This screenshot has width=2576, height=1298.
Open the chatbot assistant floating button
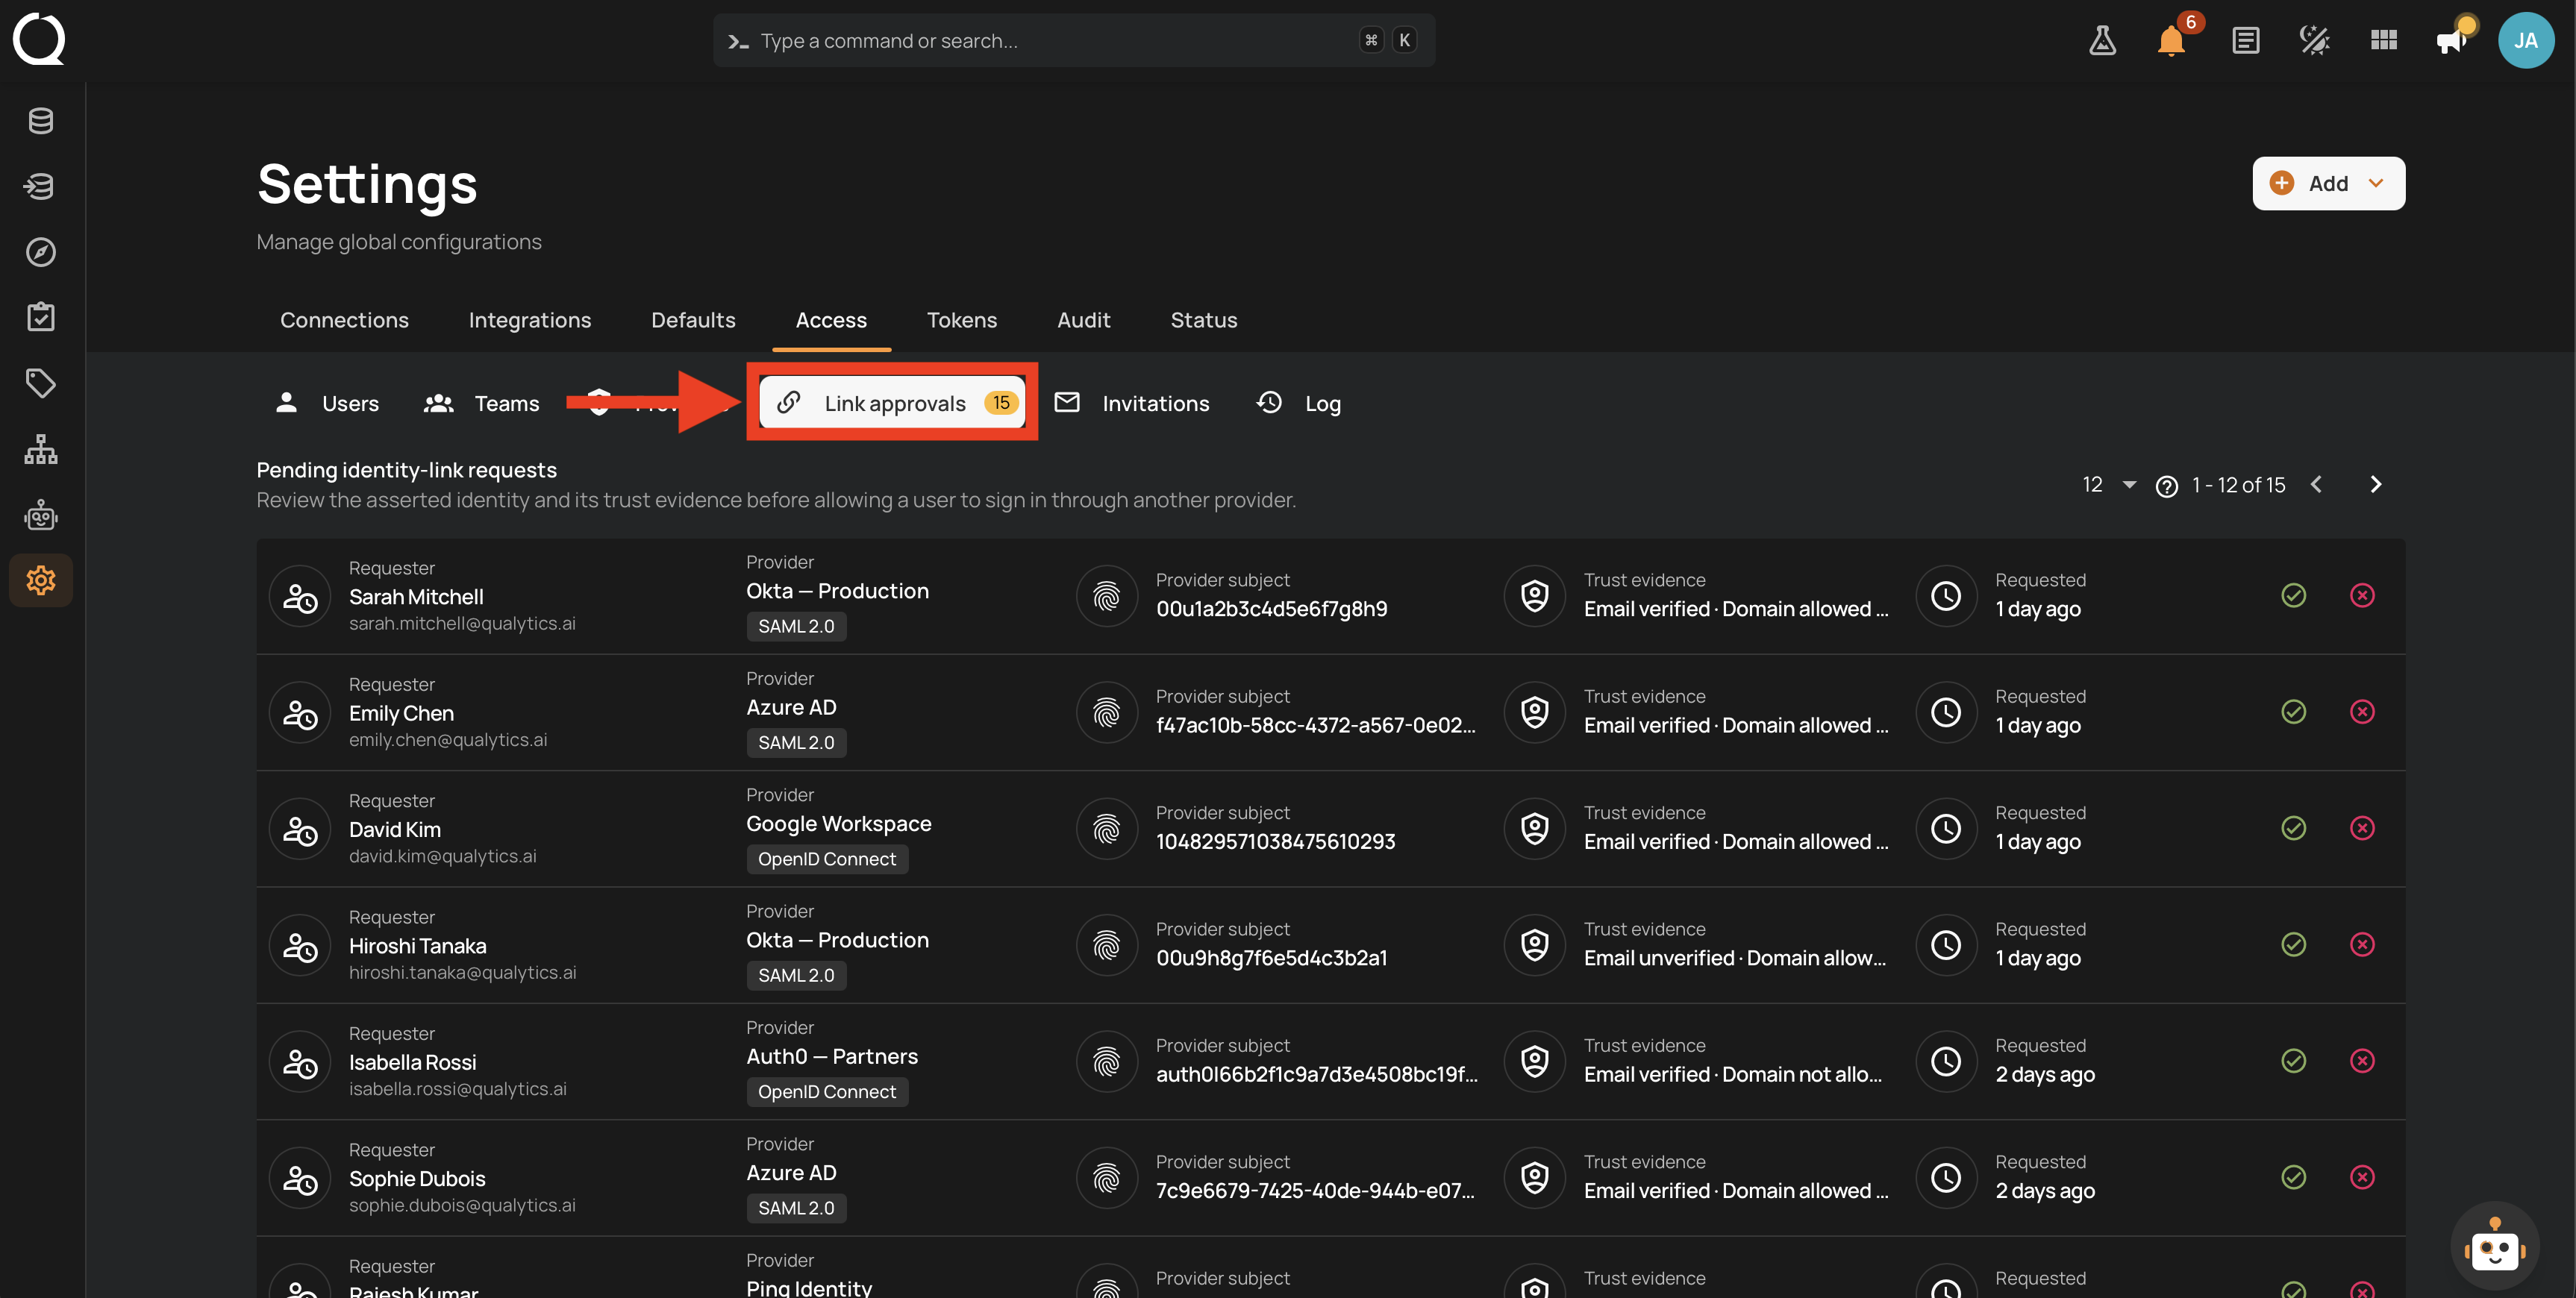point(2494,1246)
